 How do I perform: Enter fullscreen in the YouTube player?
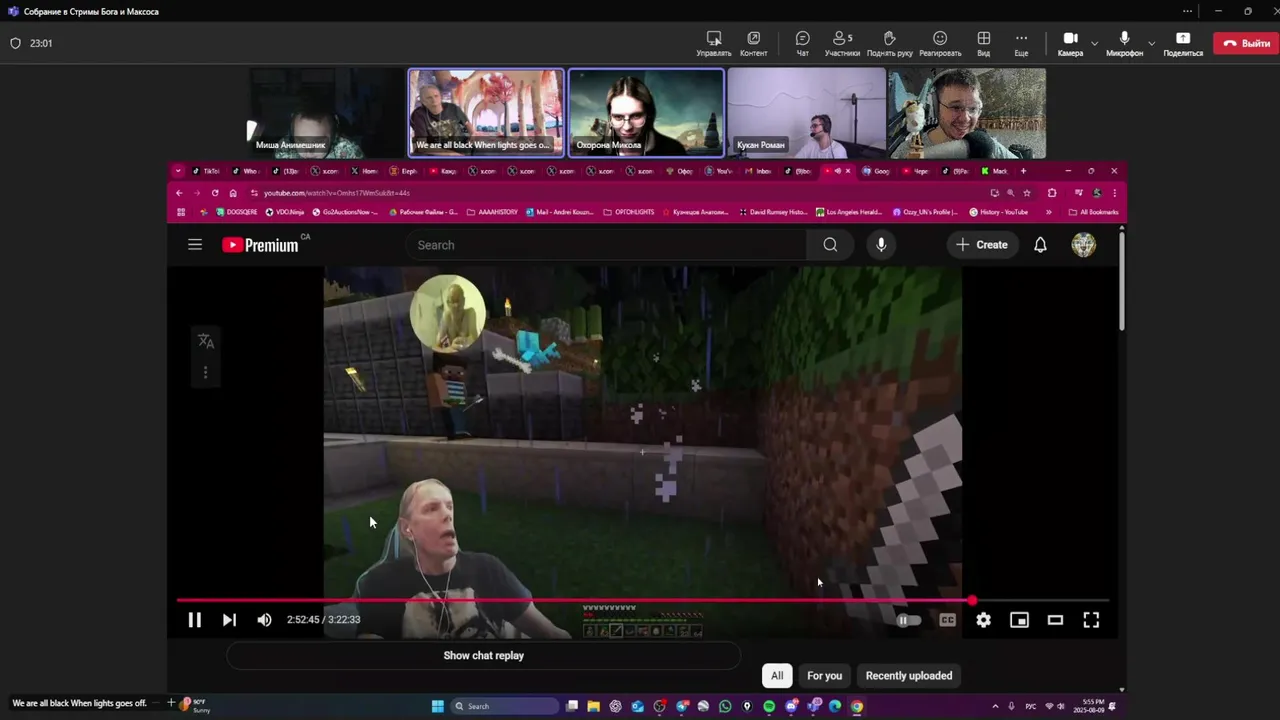(1091, 620)
